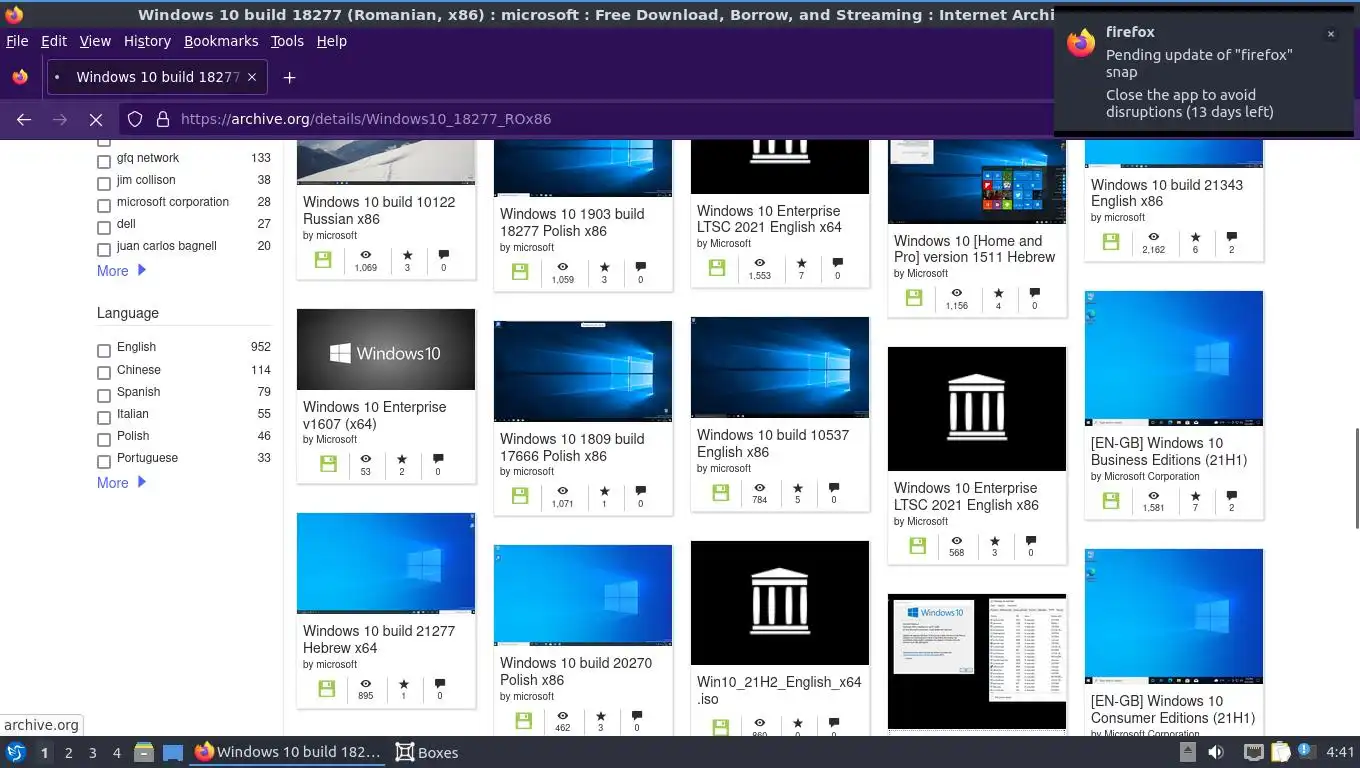
Task: Open a new browser tab
Action: tap(289, 77)
